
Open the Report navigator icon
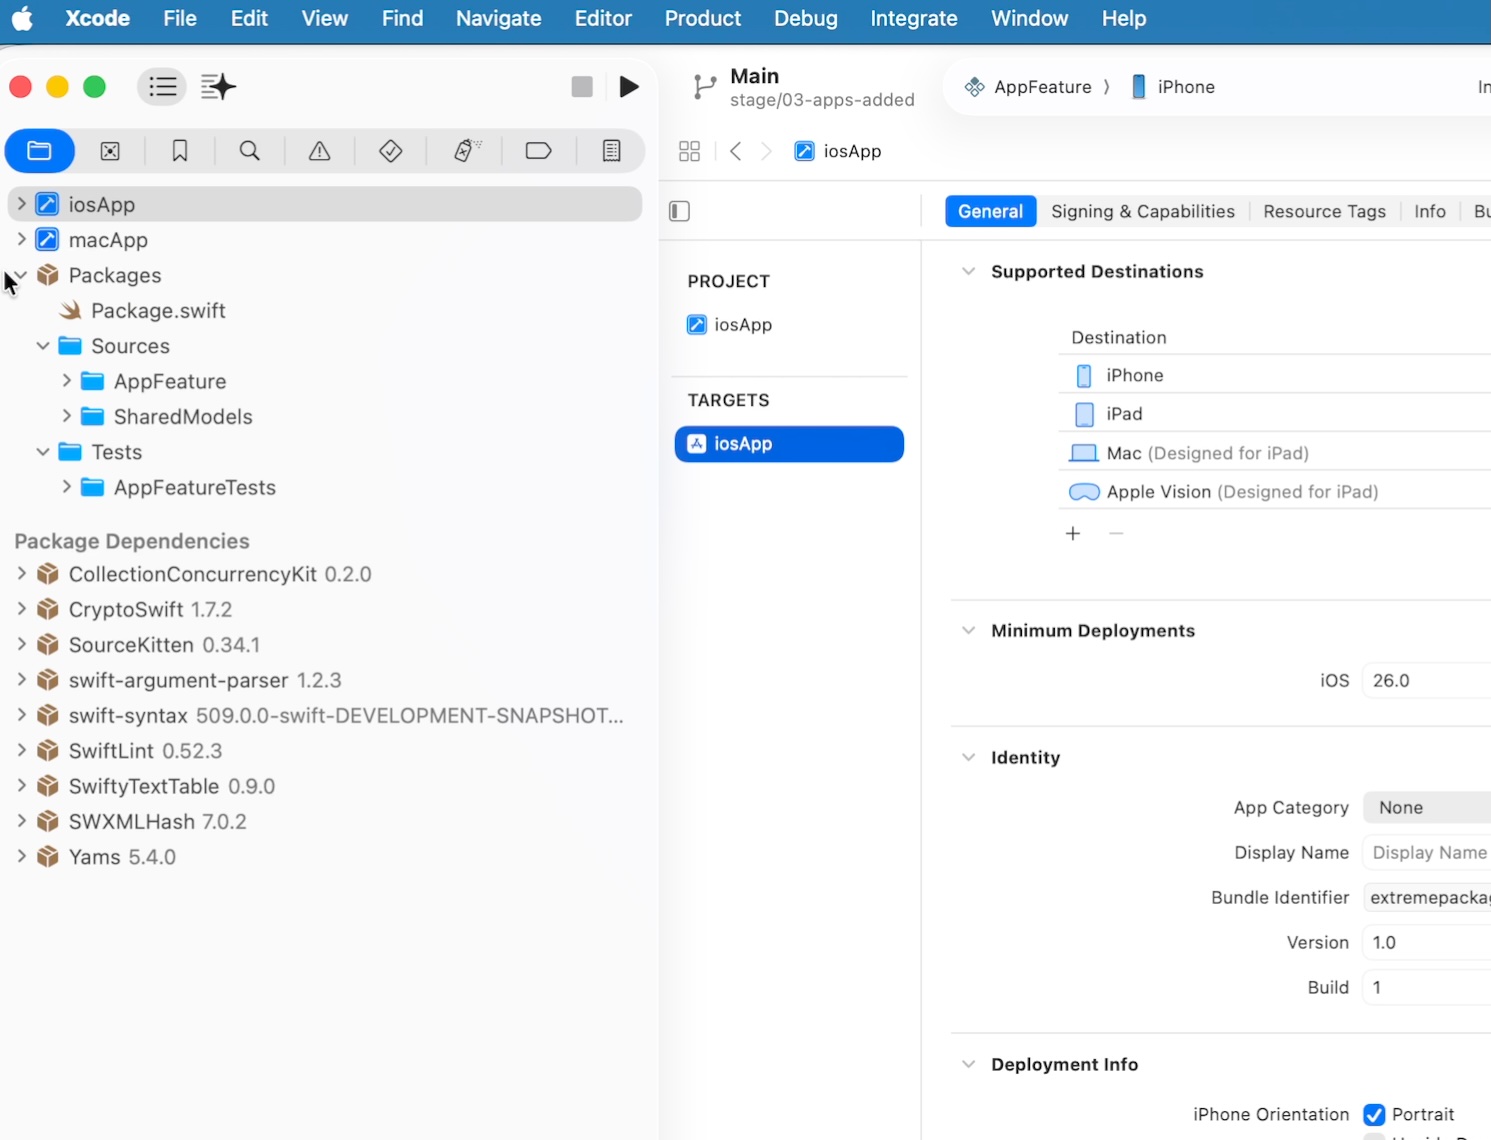(611, 151)
